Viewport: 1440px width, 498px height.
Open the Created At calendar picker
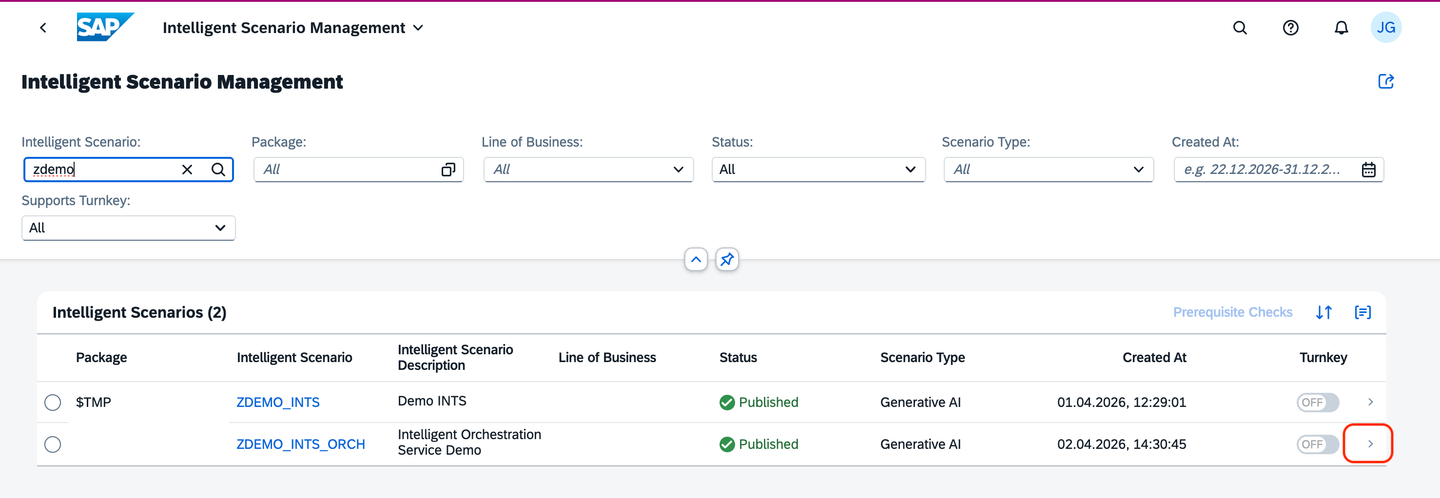tap(1369, 169)
